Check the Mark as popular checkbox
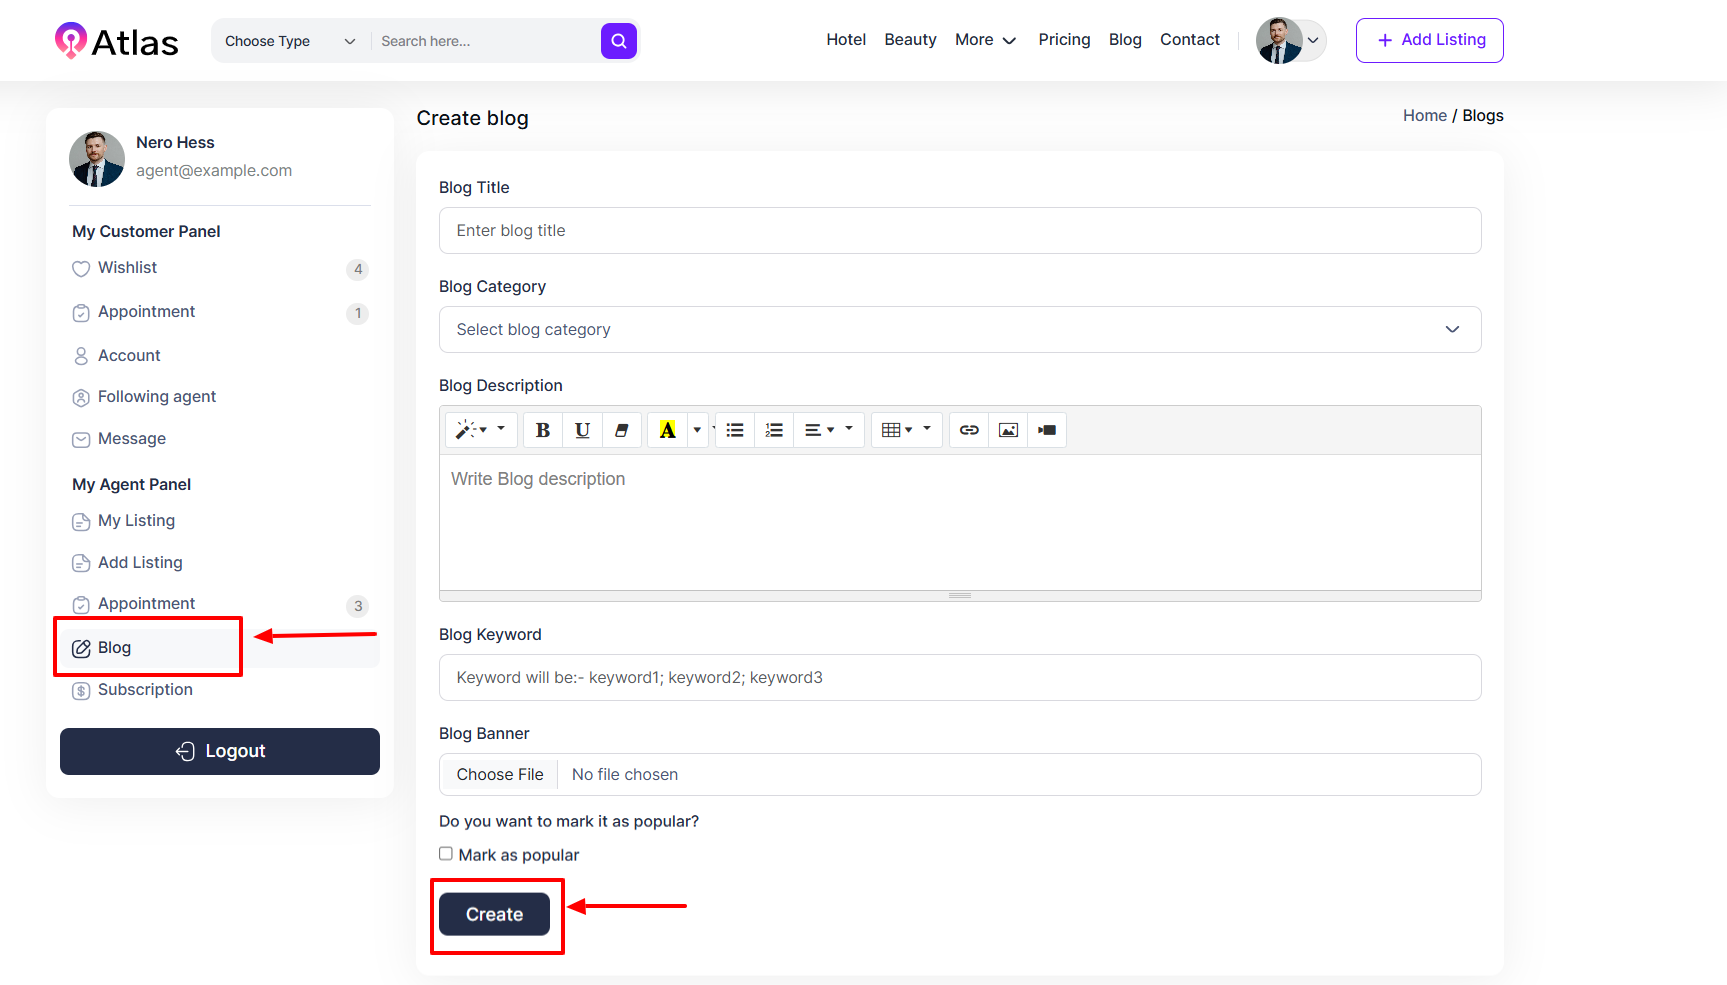Image resolution: width=1727 pixels, height=985 pixels. pyautogui.click(x=446, y=854)
